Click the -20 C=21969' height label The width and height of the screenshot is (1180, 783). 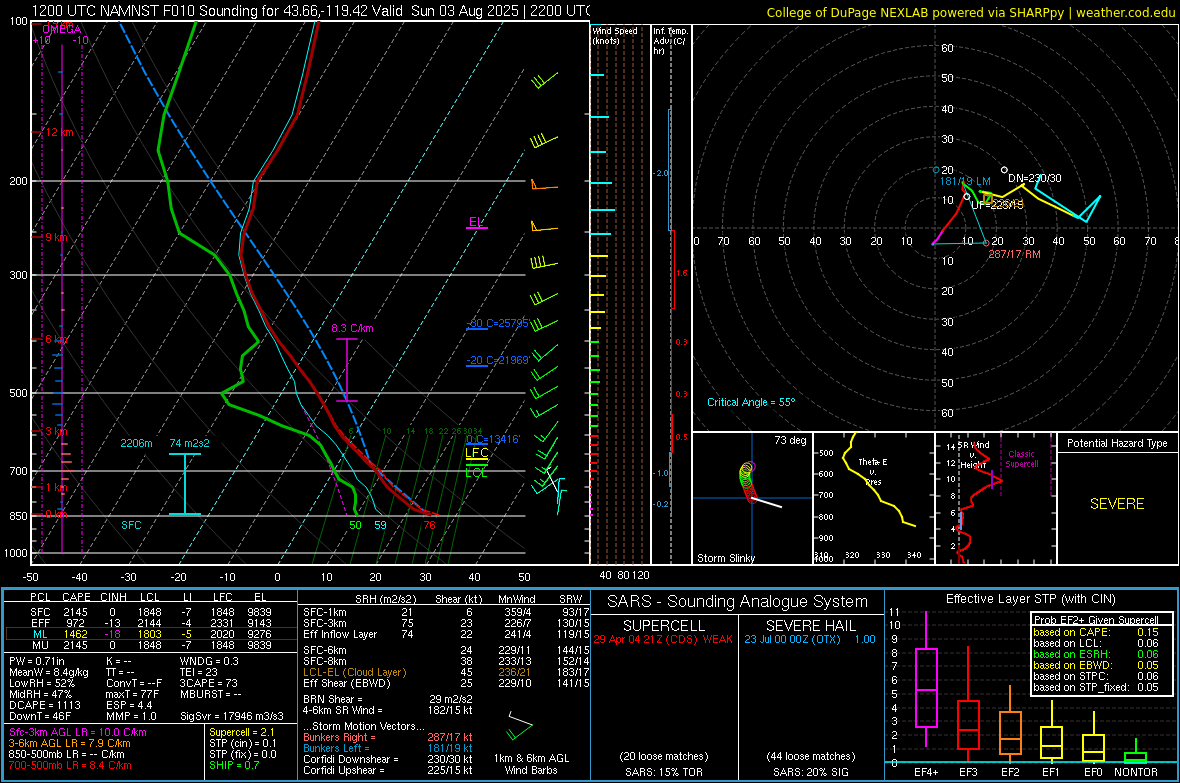point(498,360)
